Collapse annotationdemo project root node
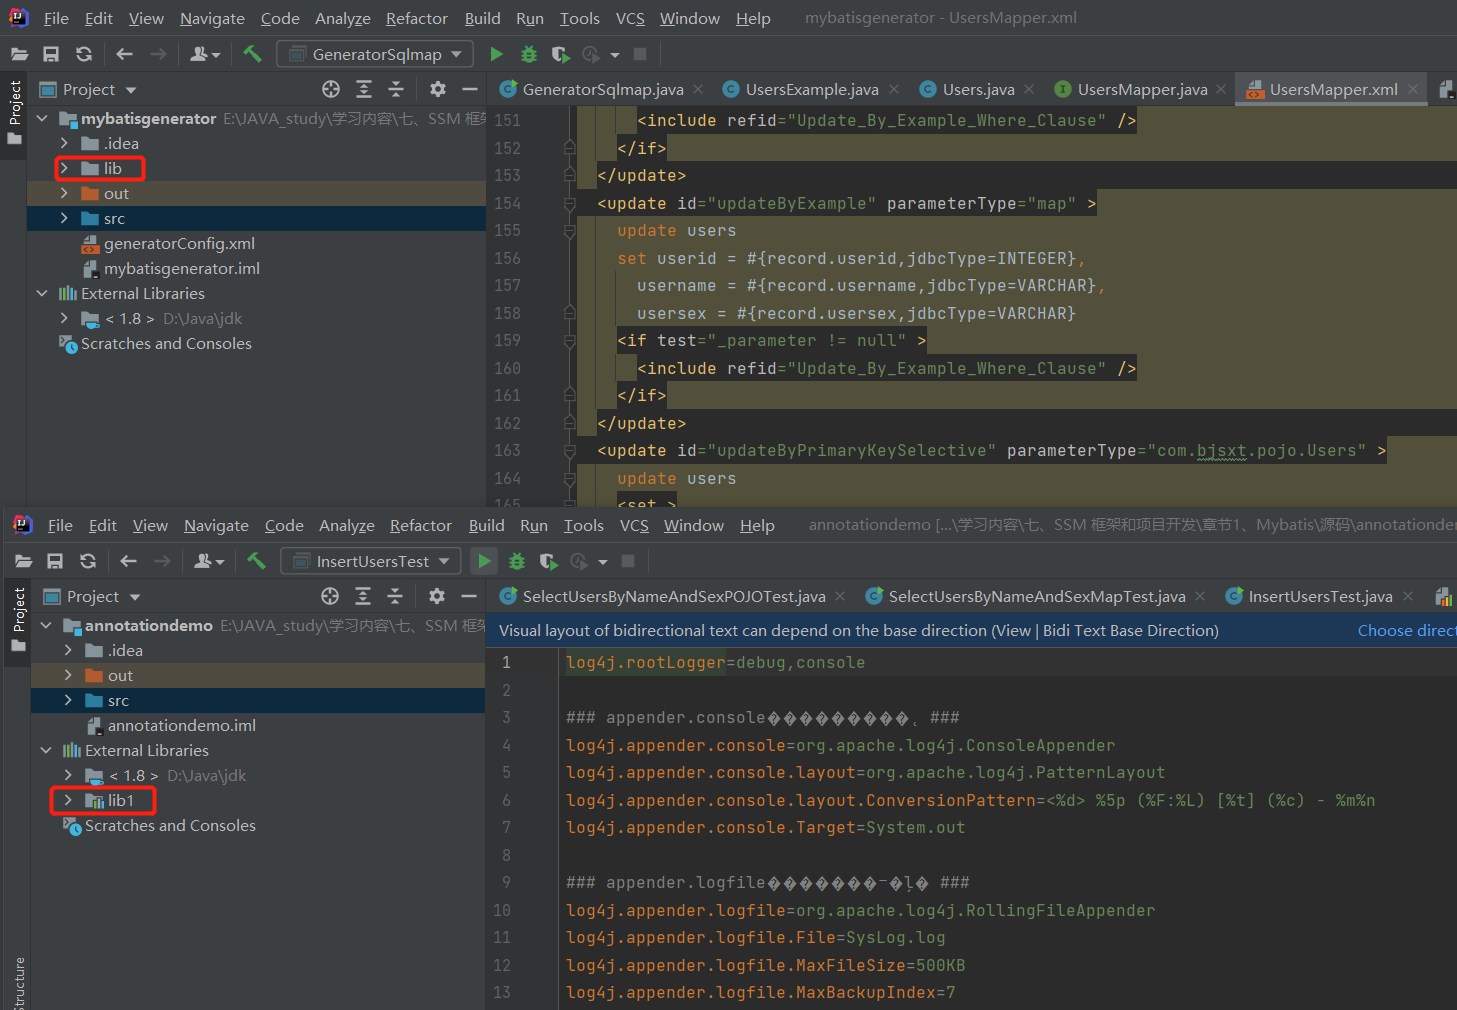 point(46,625)
